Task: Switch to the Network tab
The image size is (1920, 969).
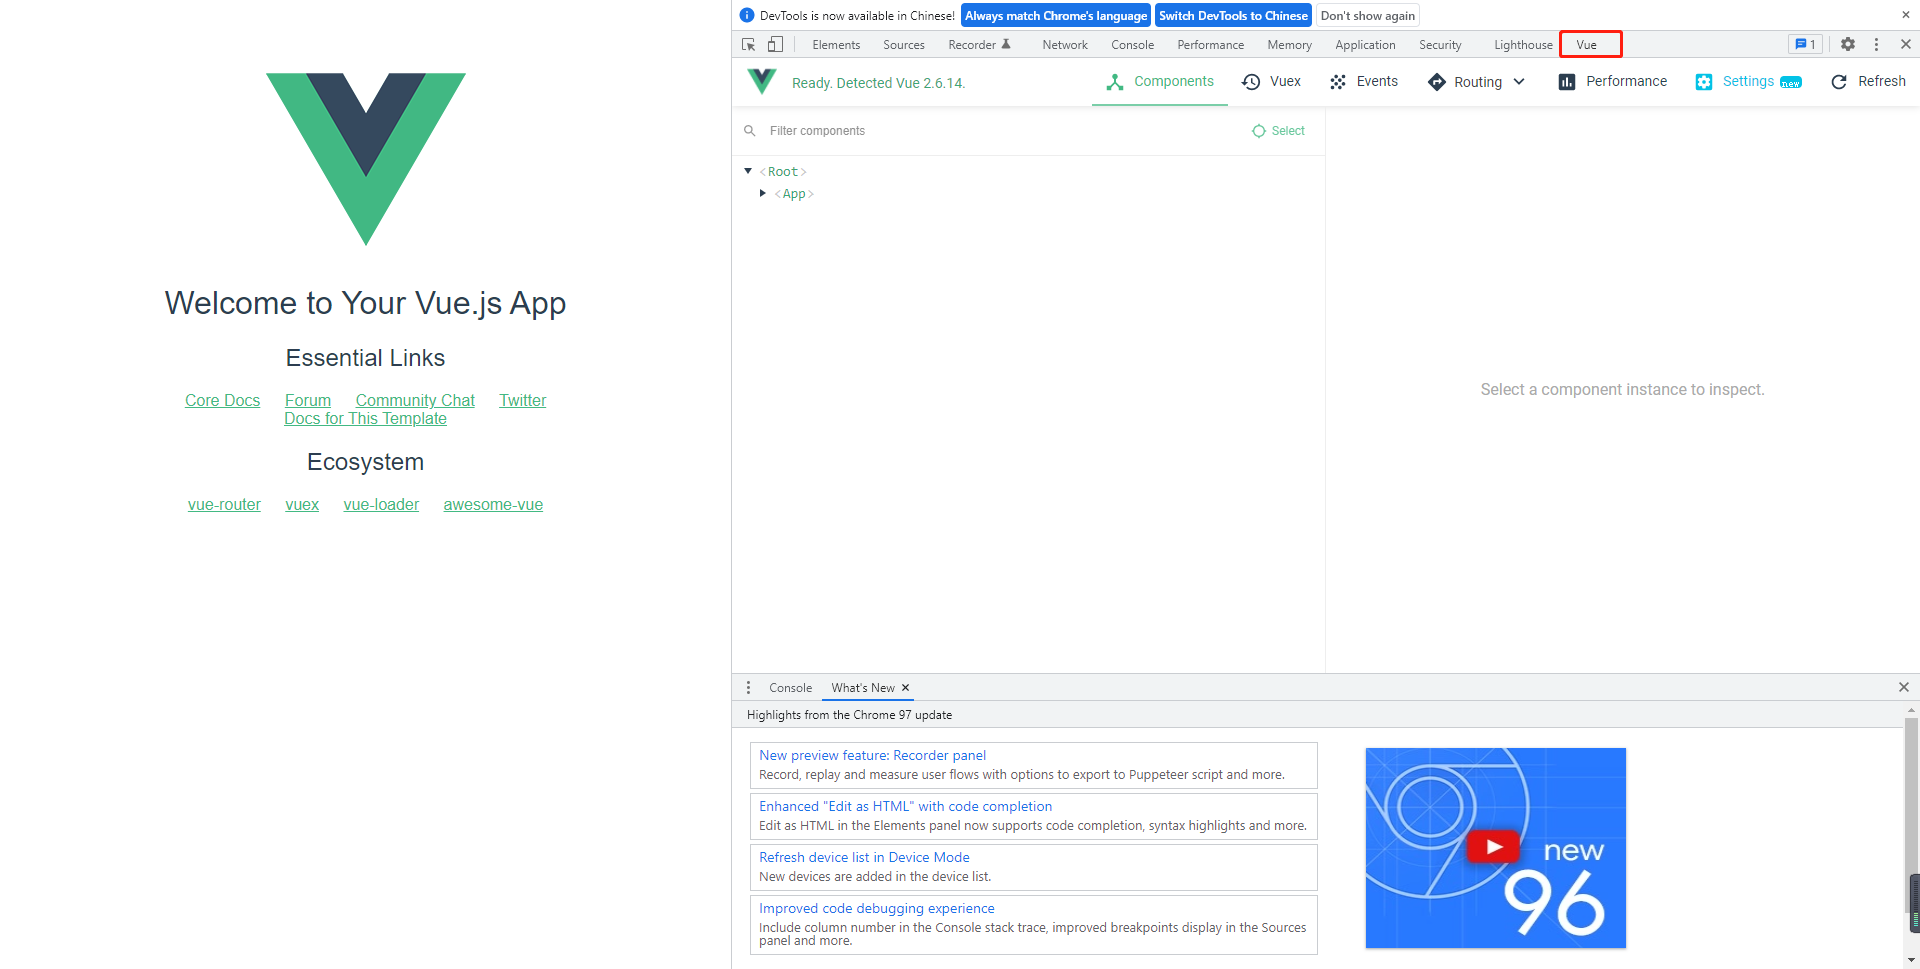Action: click(1064, 45)
